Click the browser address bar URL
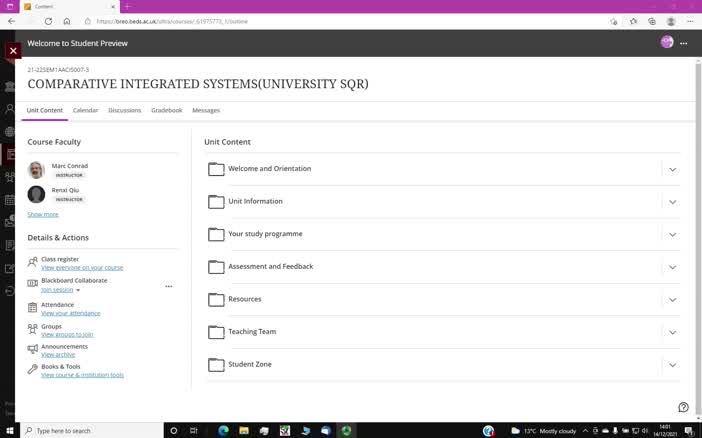This screenshot has width=702, height=438. pyautogui.click(x=172, y=21)
